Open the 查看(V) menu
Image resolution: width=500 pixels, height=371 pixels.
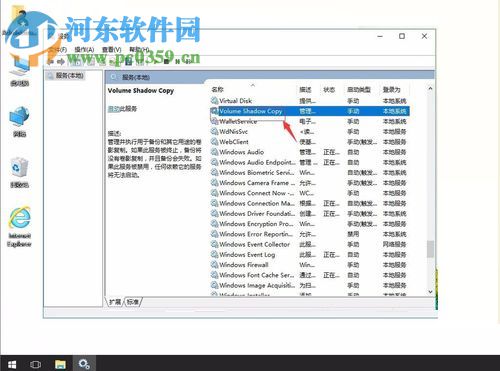click(111, 50)
